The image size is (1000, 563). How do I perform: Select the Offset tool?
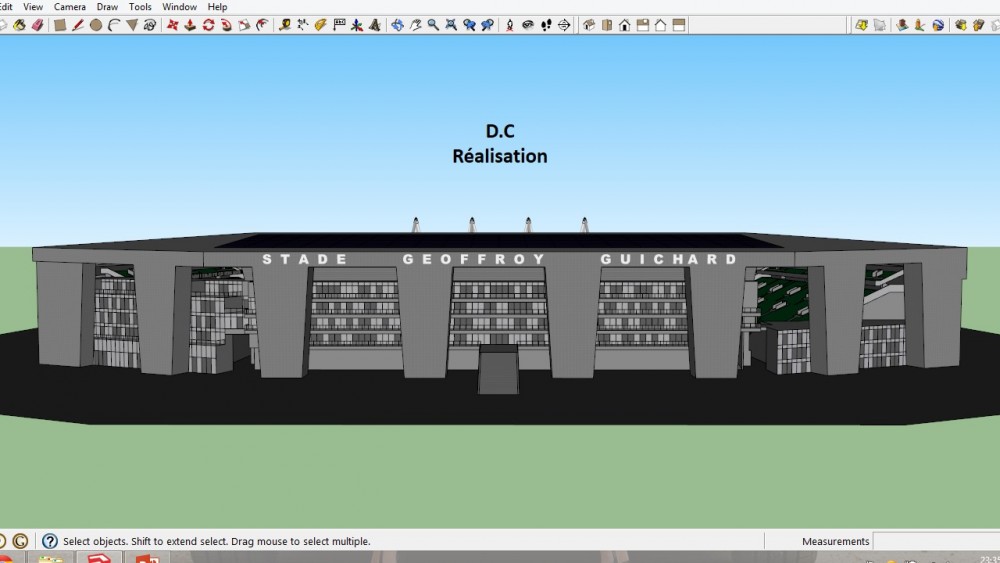click(x=261, y=25)
